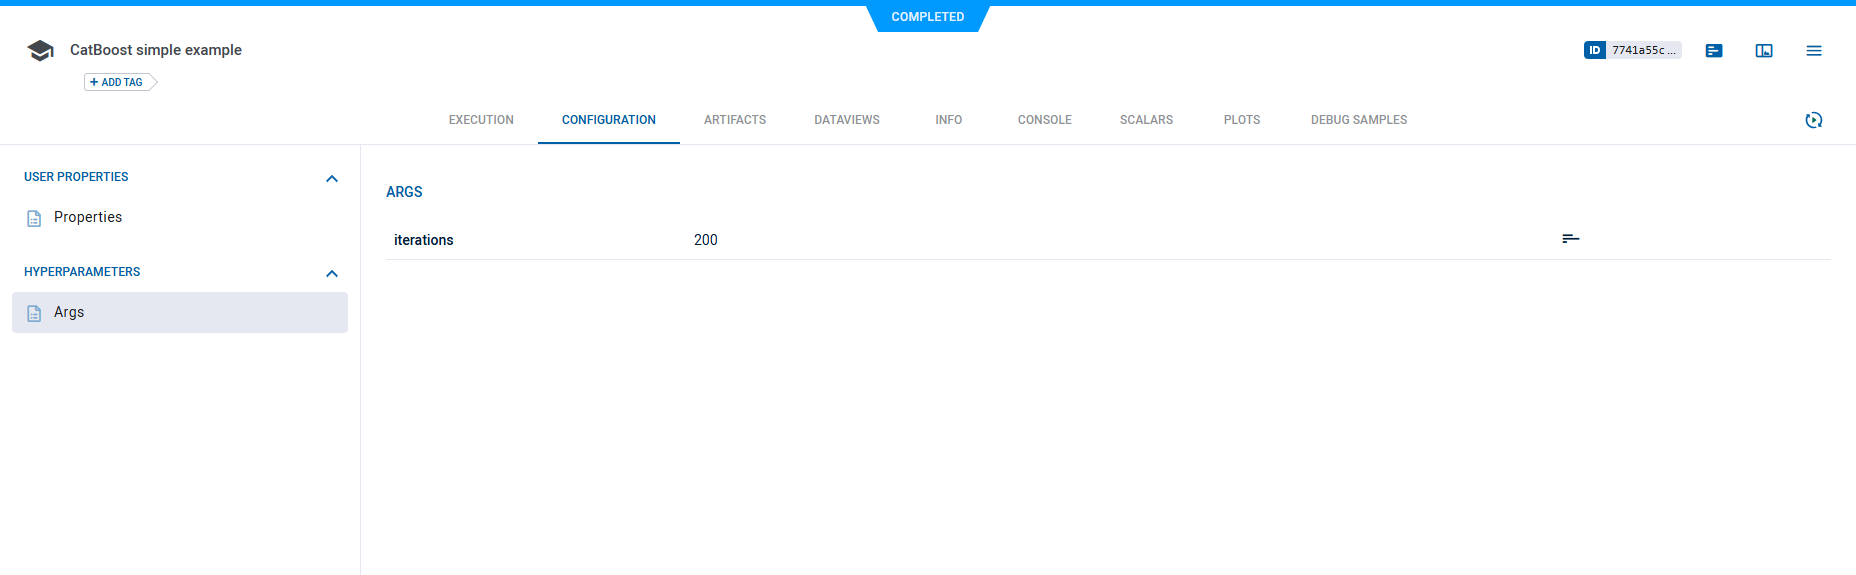Click the CatBoost simple example title

coord(156,50)
